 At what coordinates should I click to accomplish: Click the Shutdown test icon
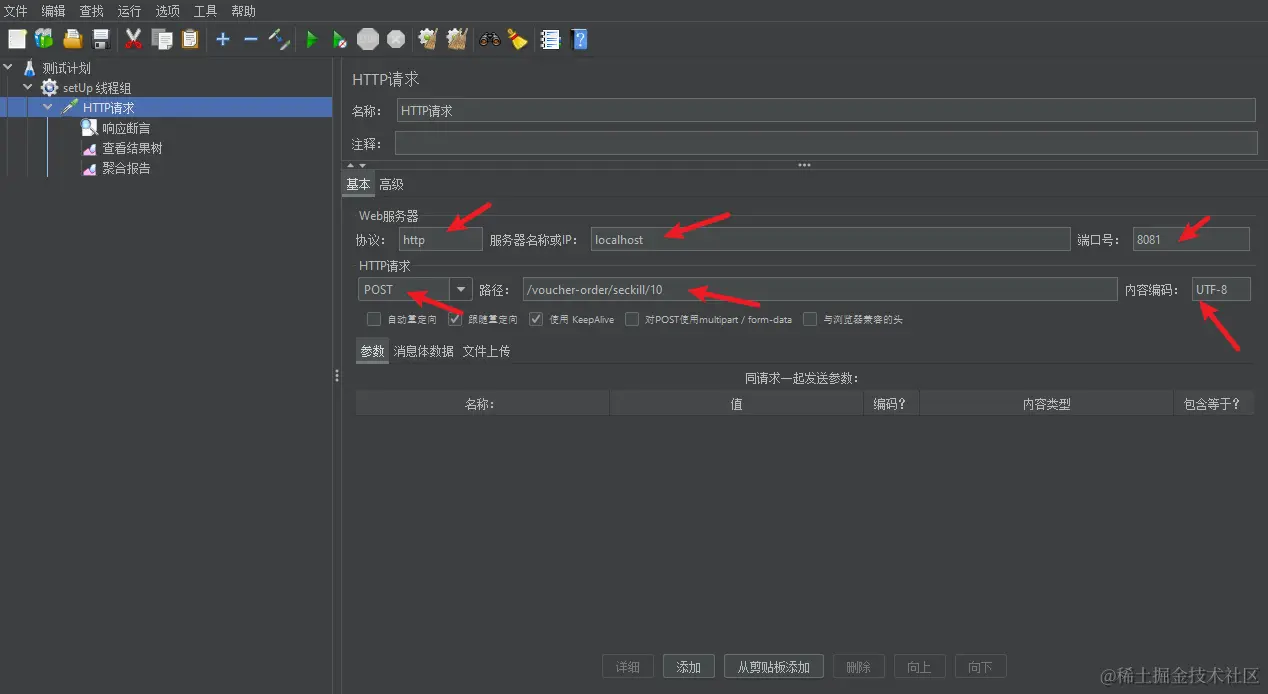[396, 39]
